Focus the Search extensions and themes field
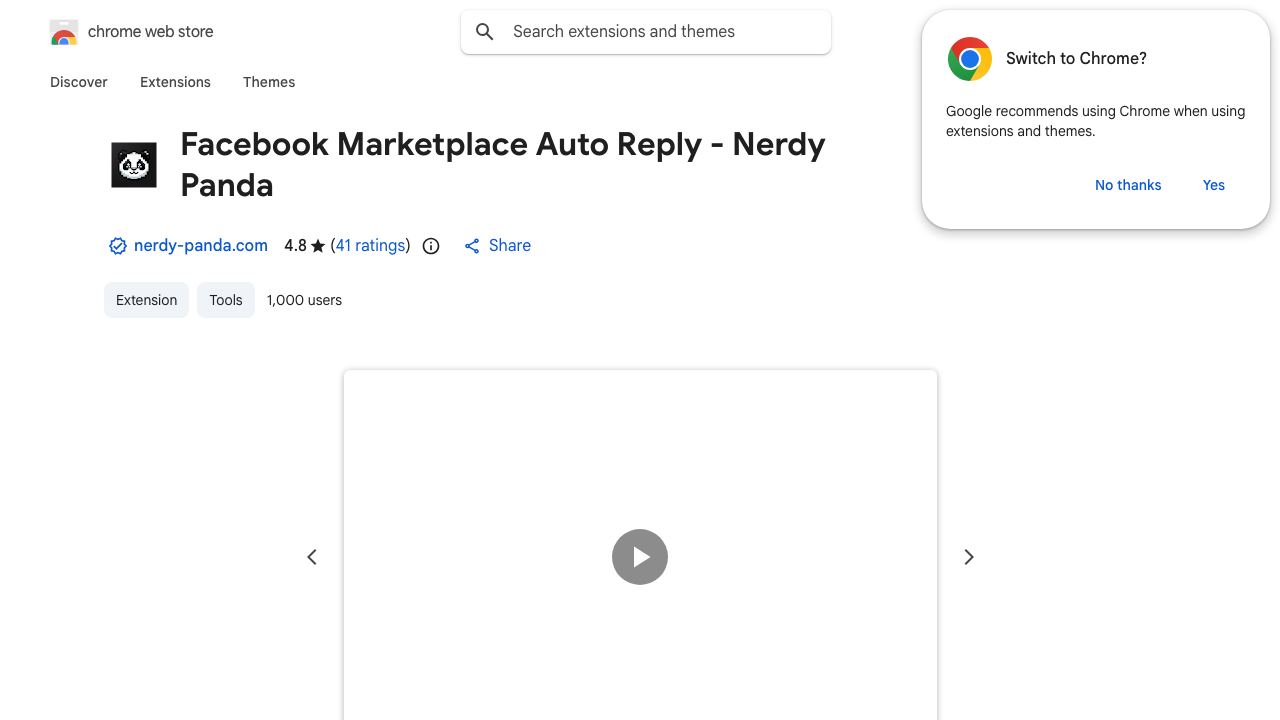This screenshot has height=720, width=1280. tap(646, 32)
